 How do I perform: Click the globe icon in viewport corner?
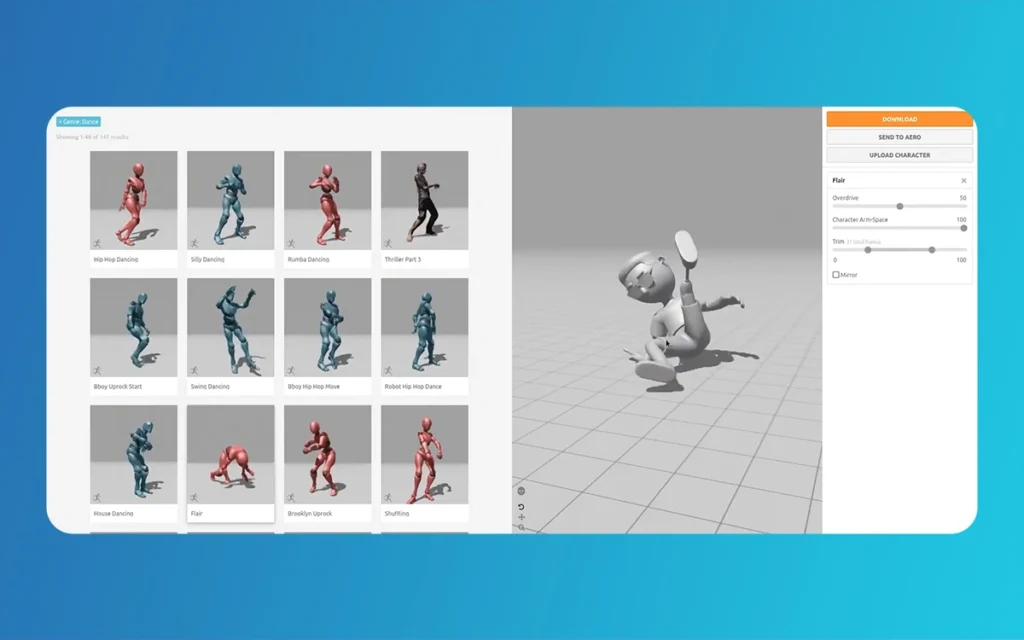click(x=521, y=491)
